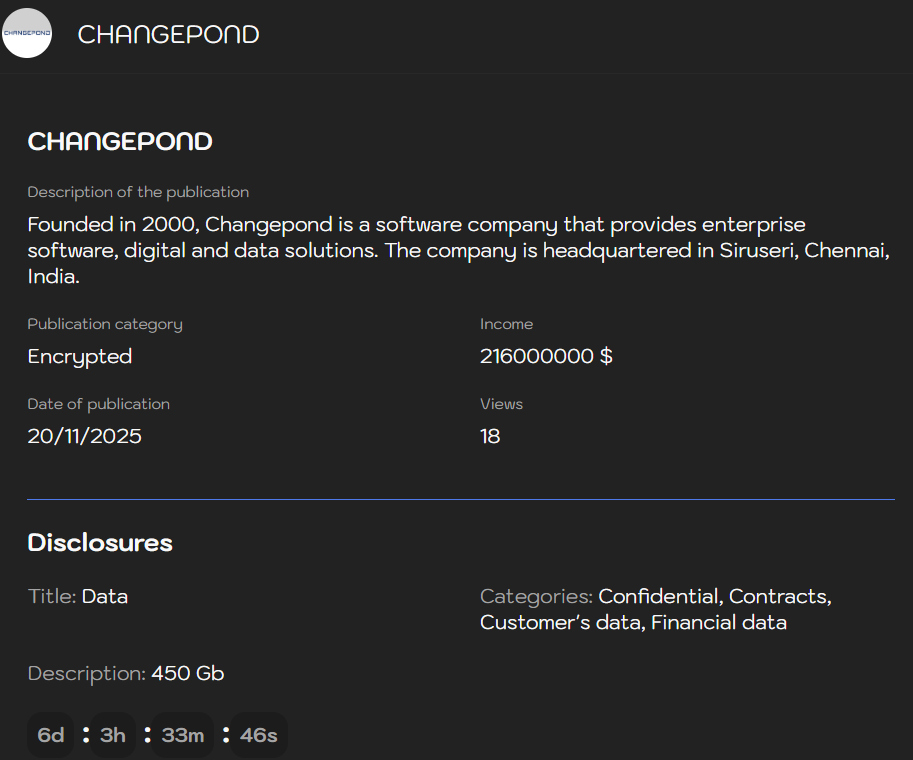Select the Confidential category tag

pyautogui.click(x=657, y=596)
